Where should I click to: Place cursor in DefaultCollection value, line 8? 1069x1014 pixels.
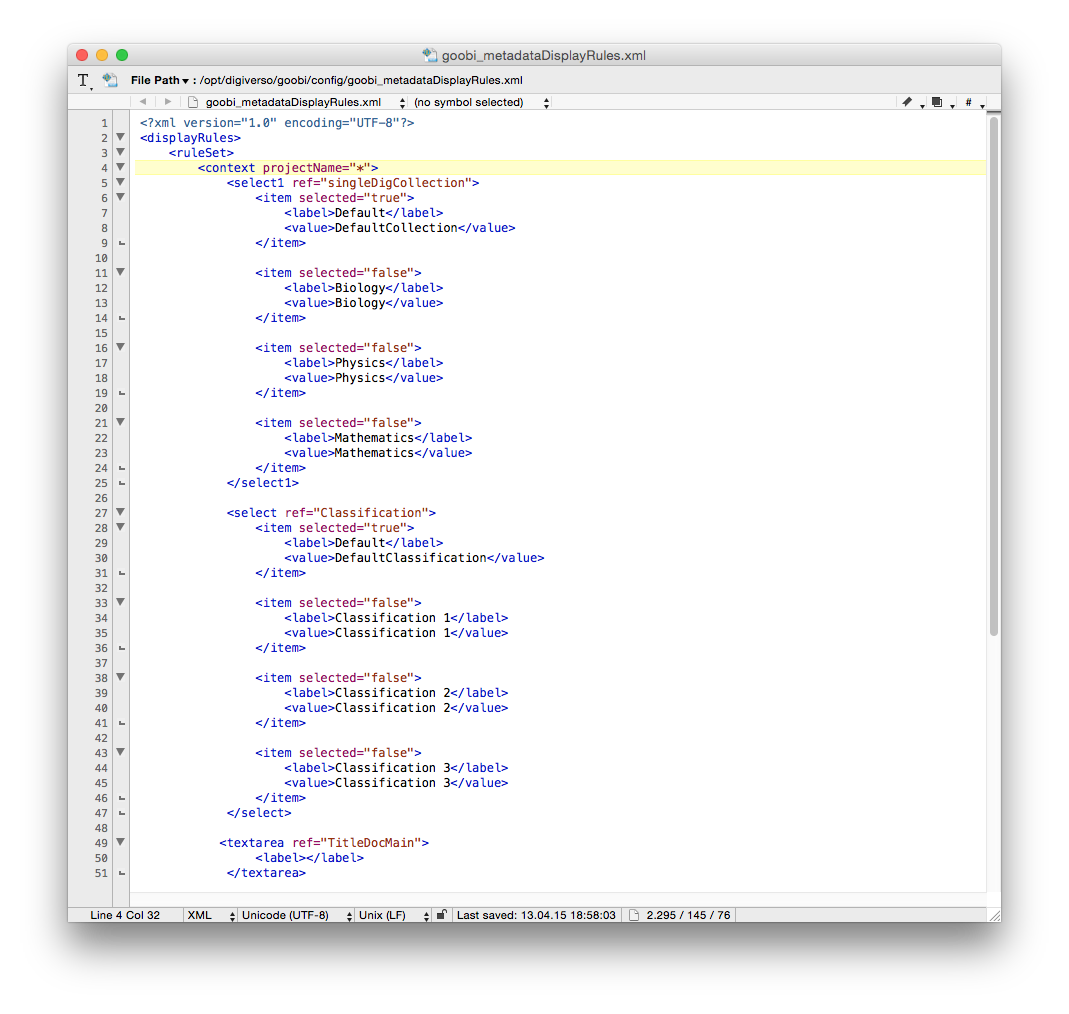tap(396, 228)
